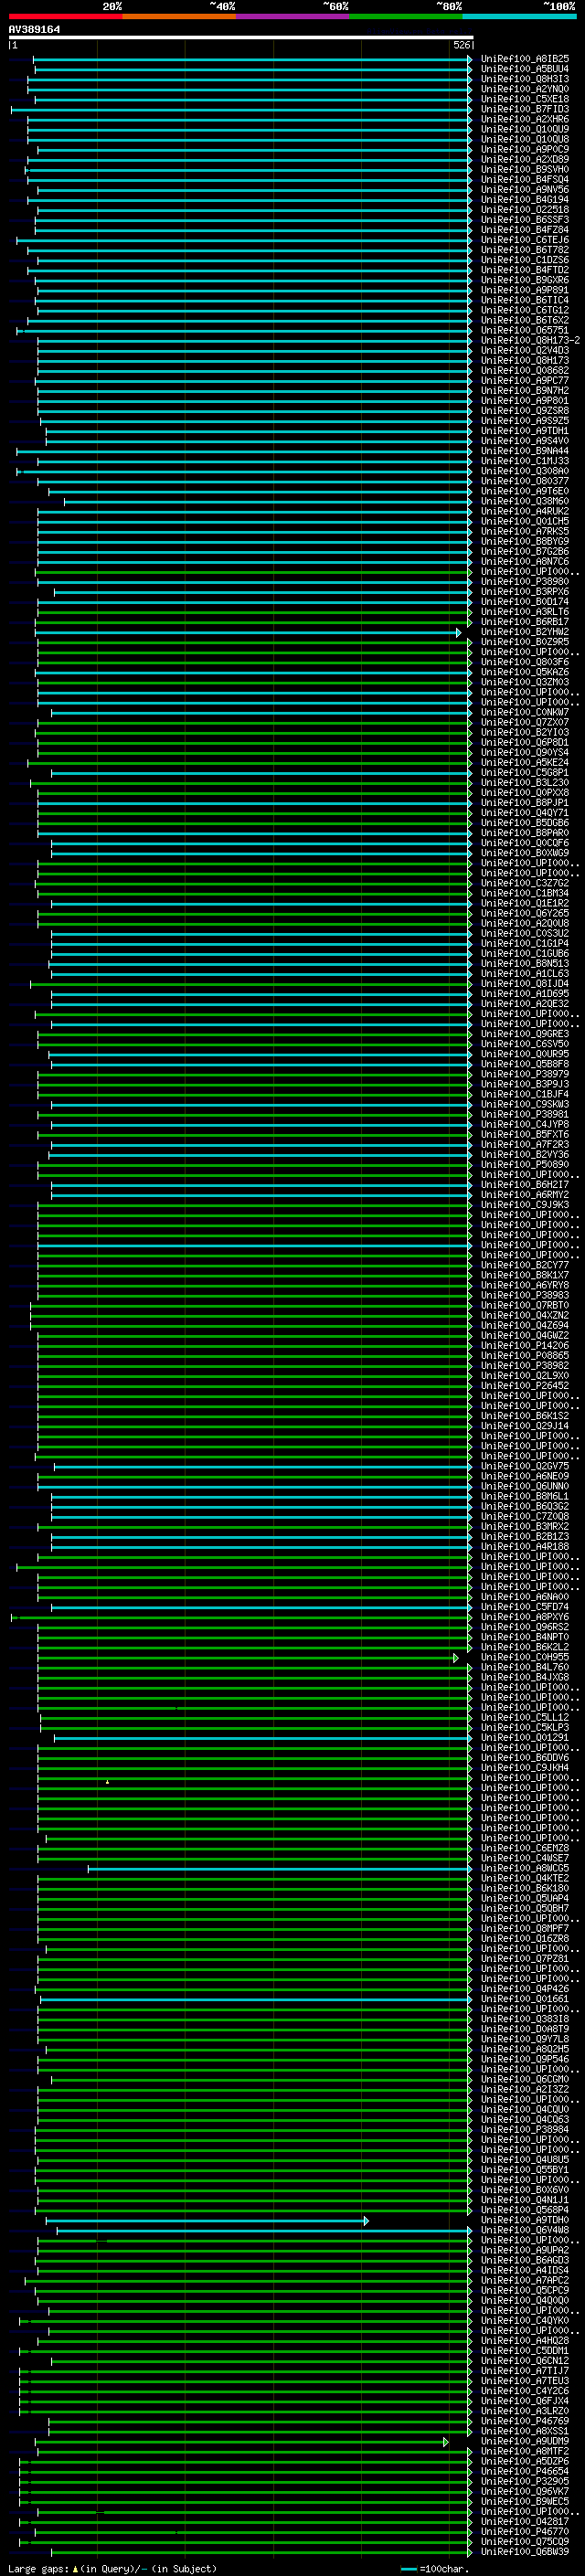Click the UniRef100_P08865 label
Screen dimensions: 585x2576
coord(524,1356)
